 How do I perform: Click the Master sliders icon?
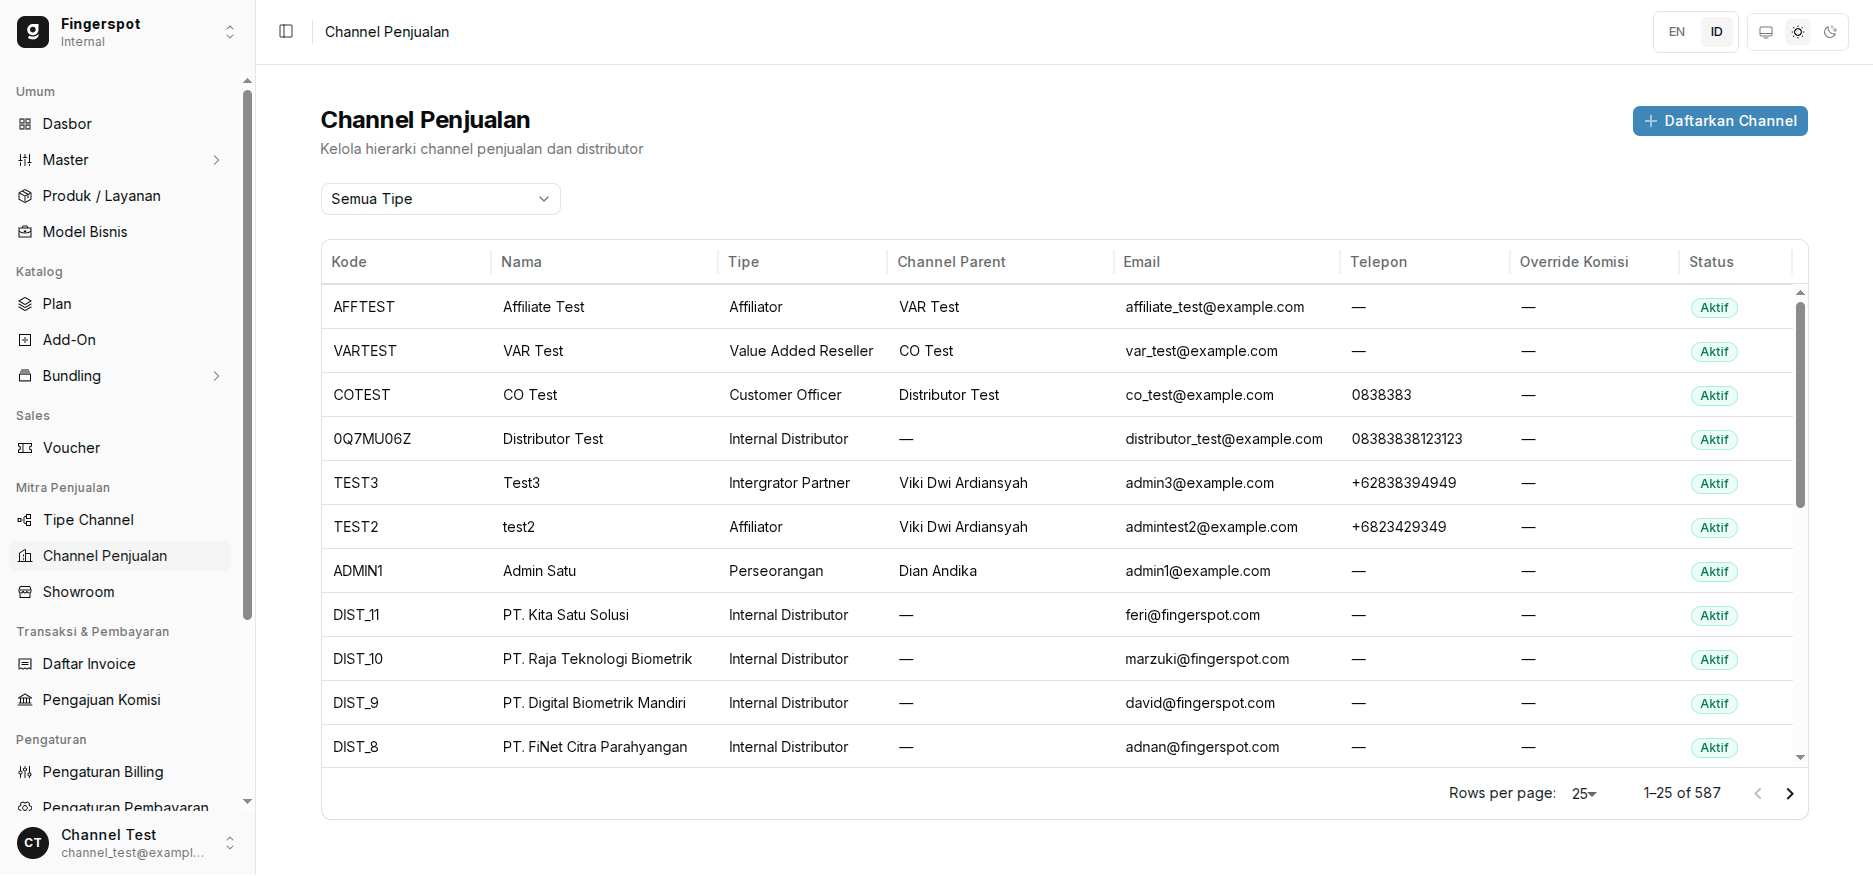click(25, 160)
